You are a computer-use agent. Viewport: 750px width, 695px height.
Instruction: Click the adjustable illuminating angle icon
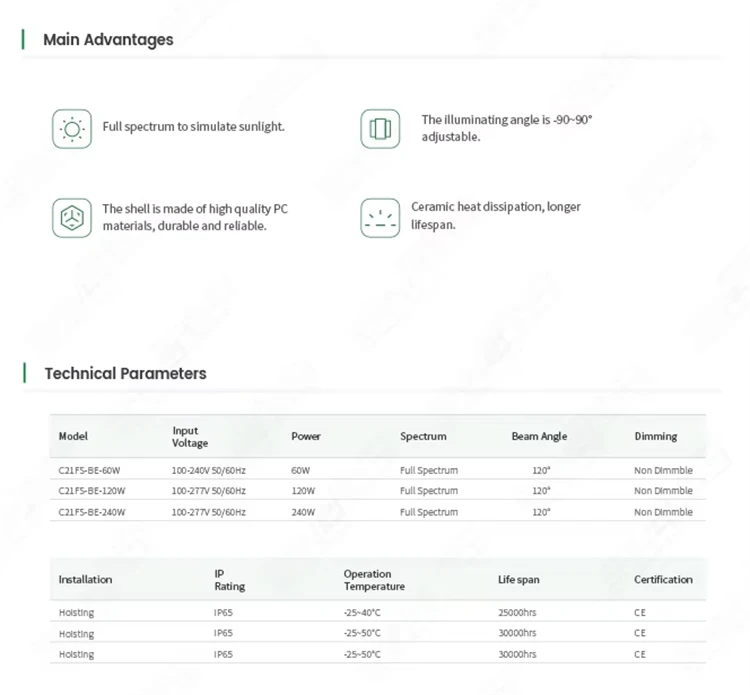[x=380, y=129]
